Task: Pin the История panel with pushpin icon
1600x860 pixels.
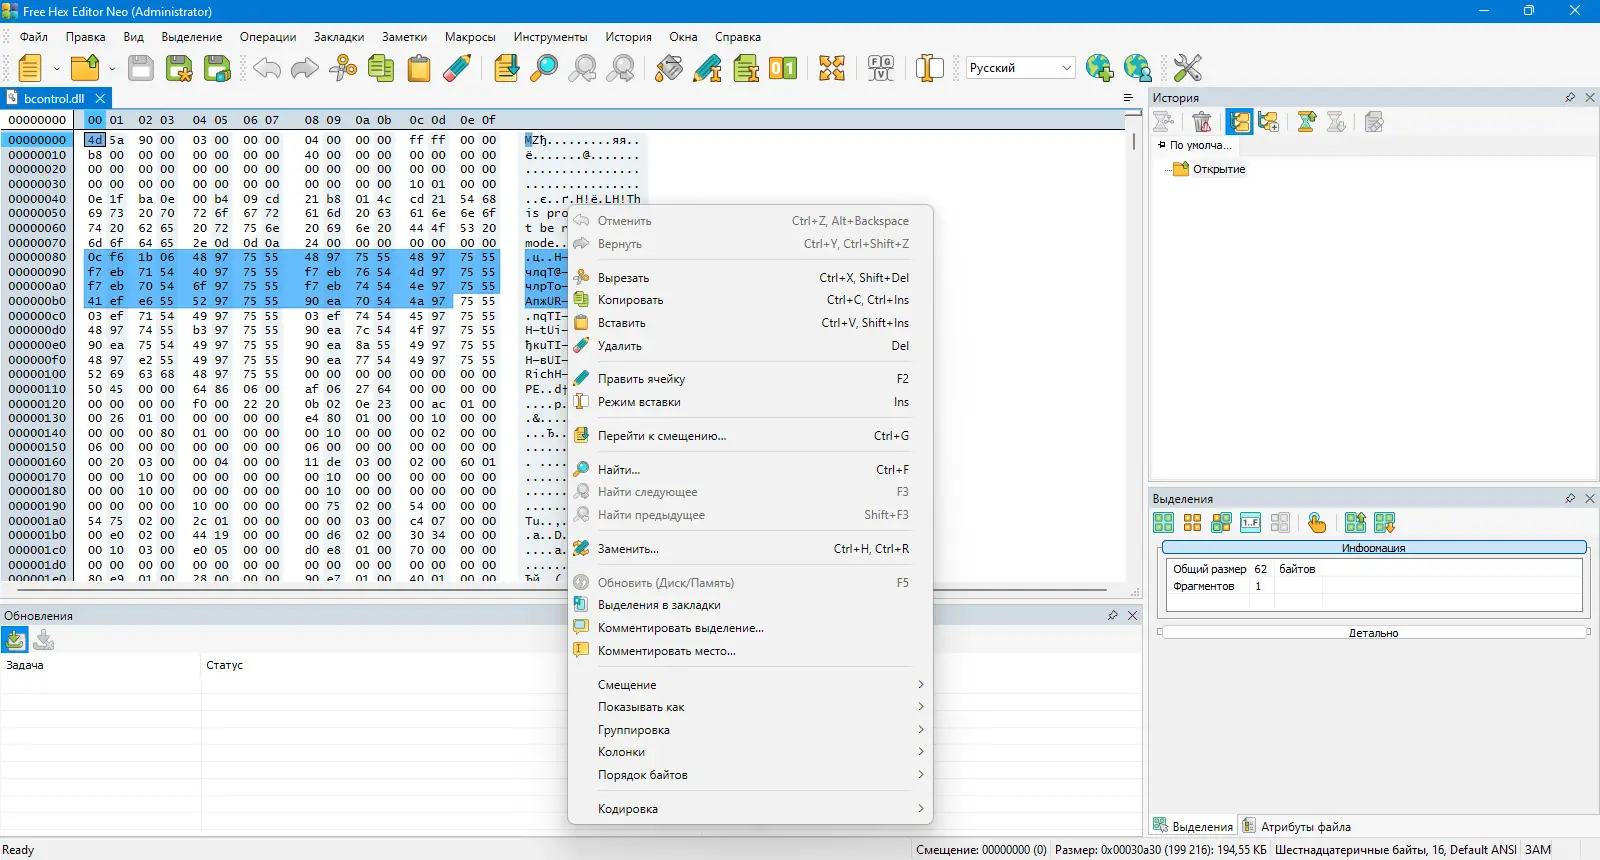Action: click(1570, 98)
